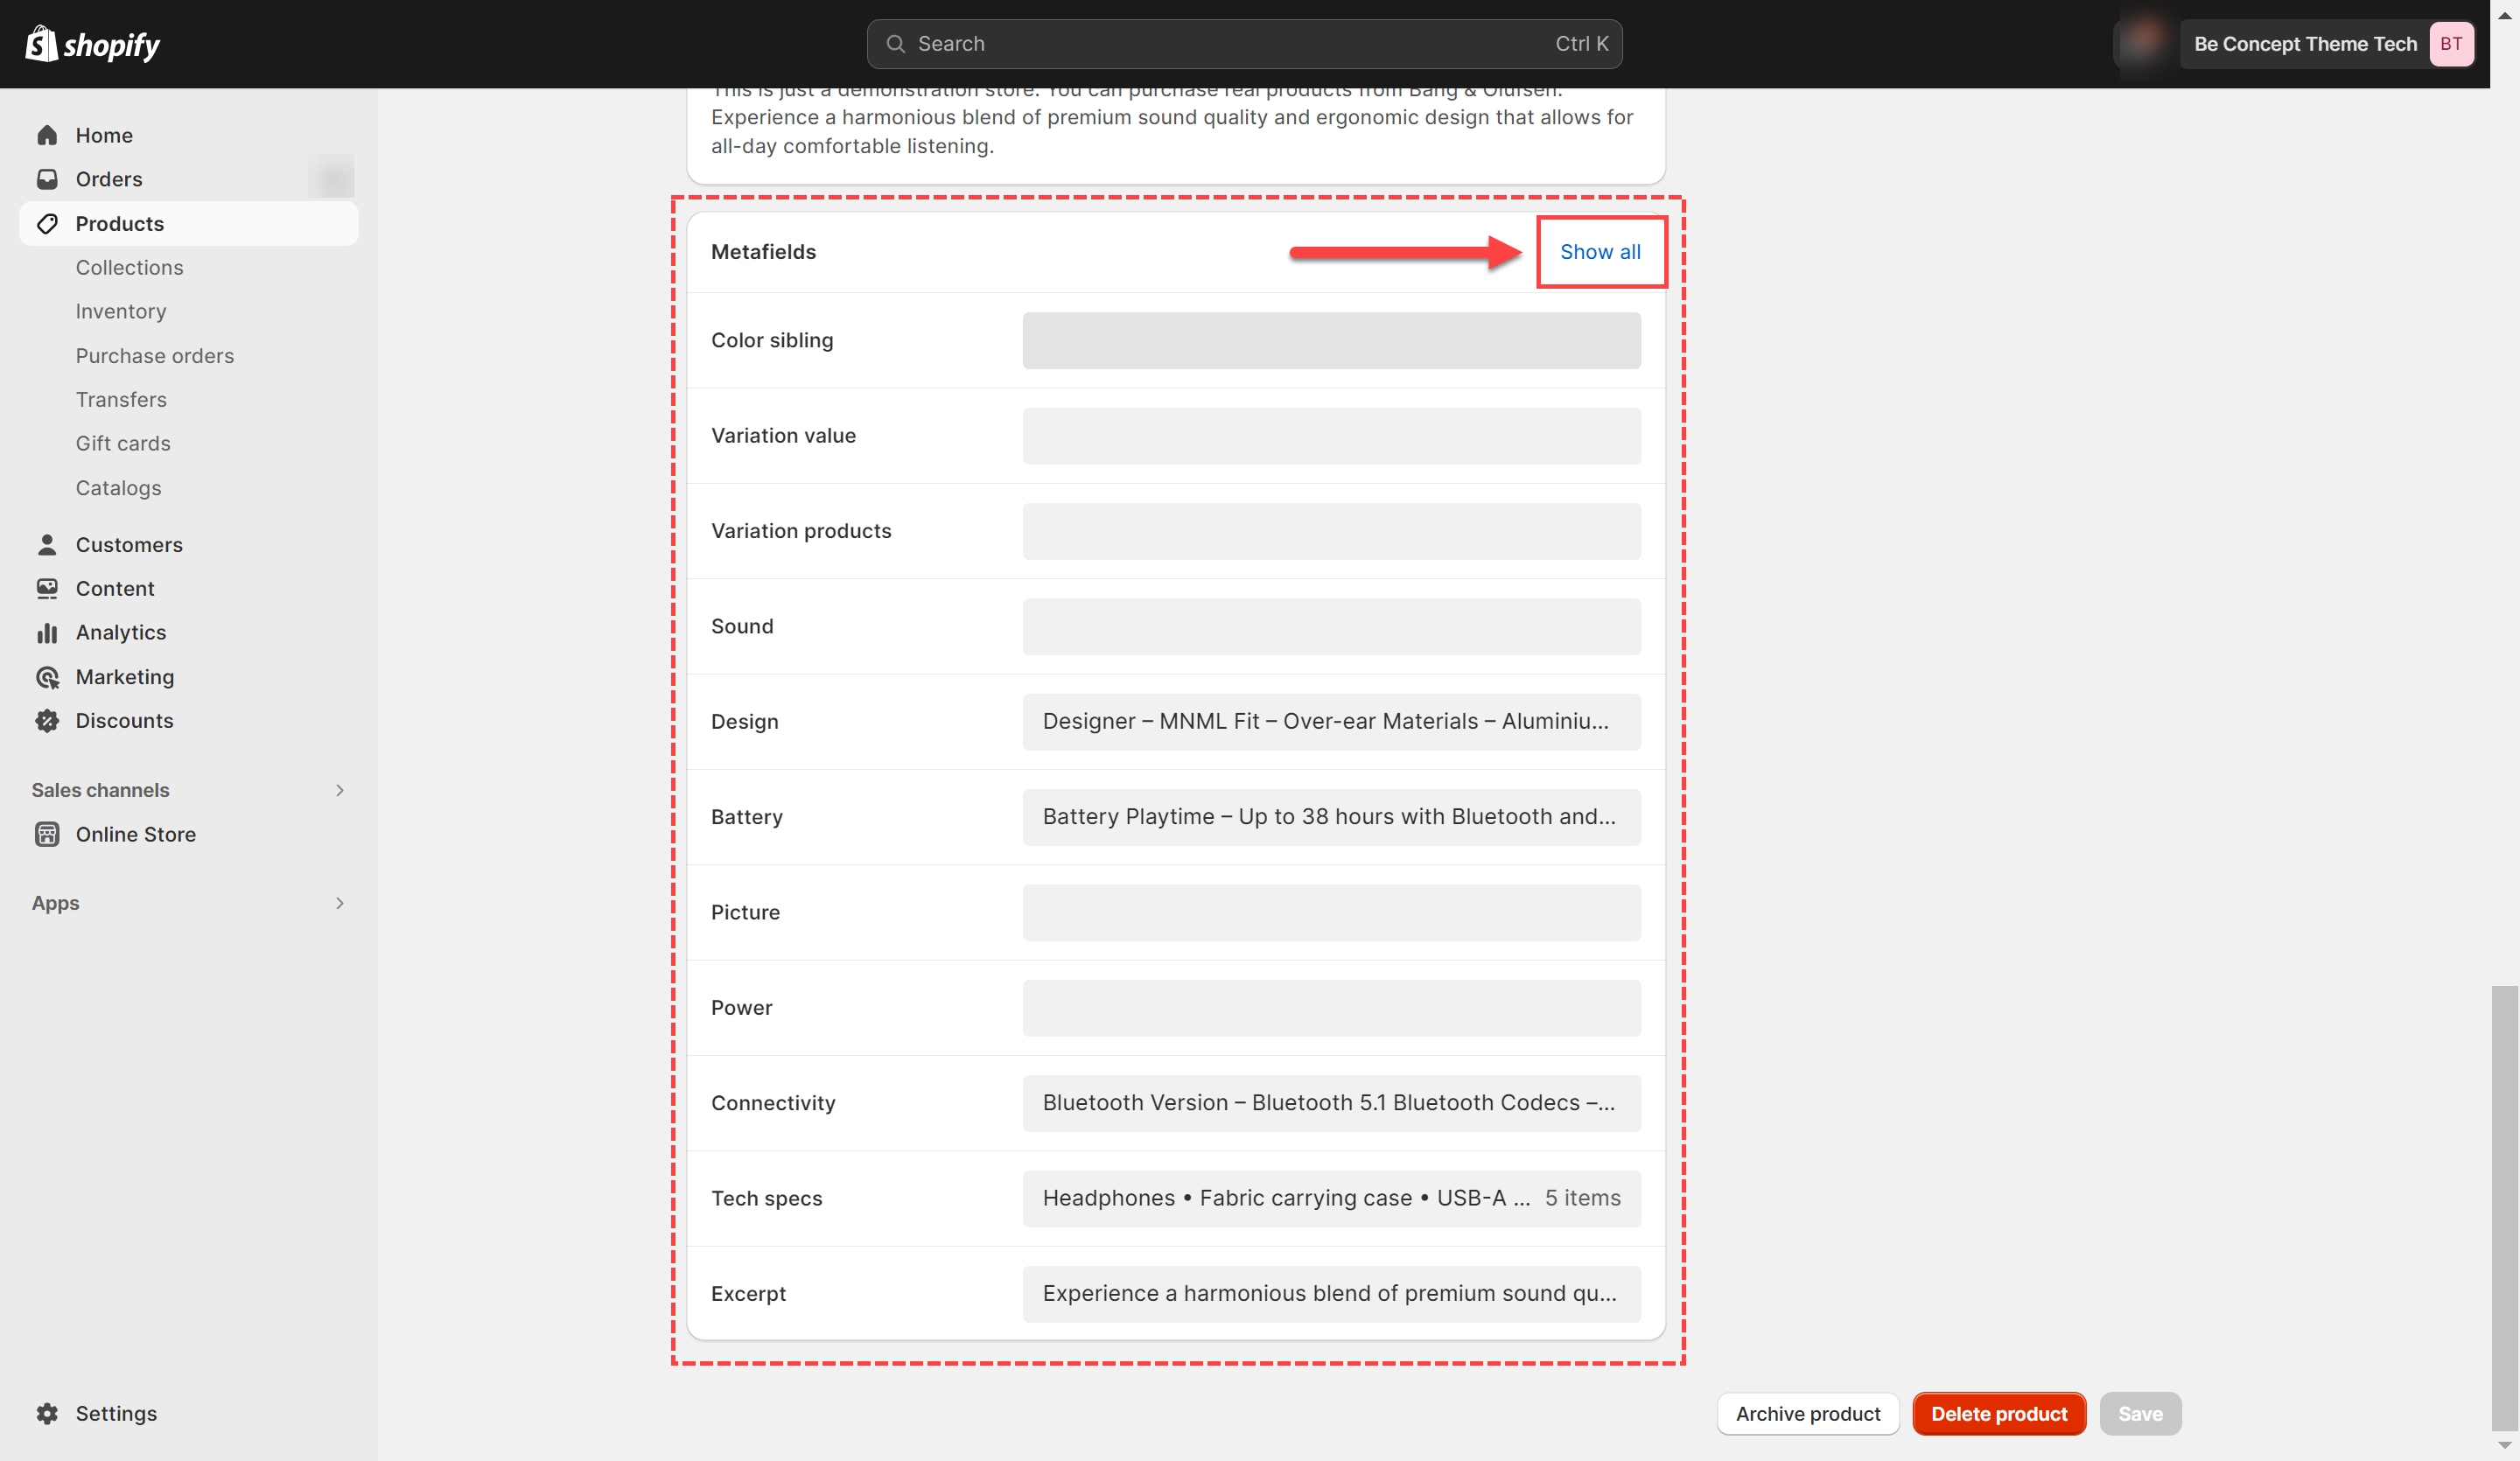
Task: Click the 'Metafields' heading text
Action: [x=763, y=252]
